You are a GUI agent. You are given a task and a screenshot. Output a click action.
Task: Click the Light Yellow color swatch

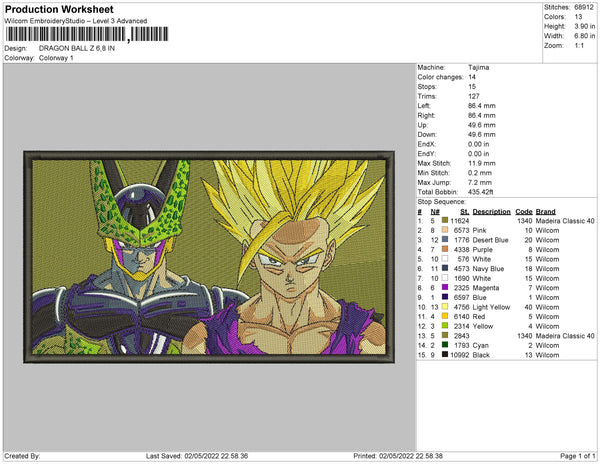coord(445,306)
